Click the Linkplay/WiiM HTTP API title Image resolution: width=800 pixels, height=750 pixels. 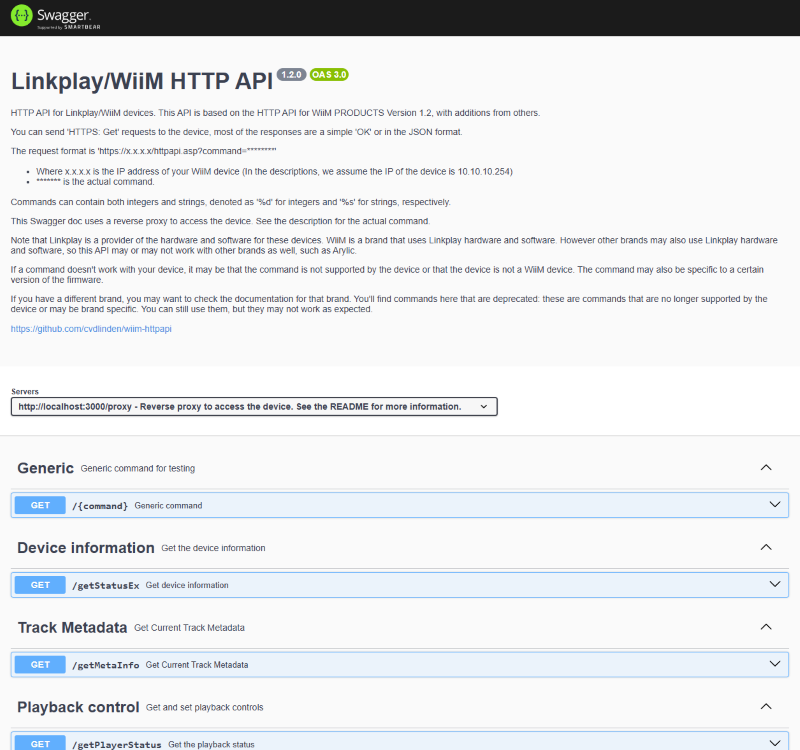[x=142, y=81]
